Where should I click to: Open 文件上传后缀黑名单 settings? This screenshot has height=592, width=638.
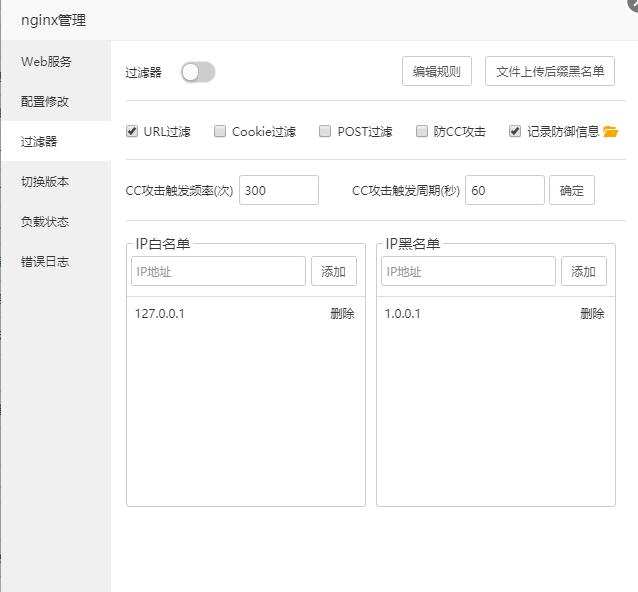tap(550, 71)
